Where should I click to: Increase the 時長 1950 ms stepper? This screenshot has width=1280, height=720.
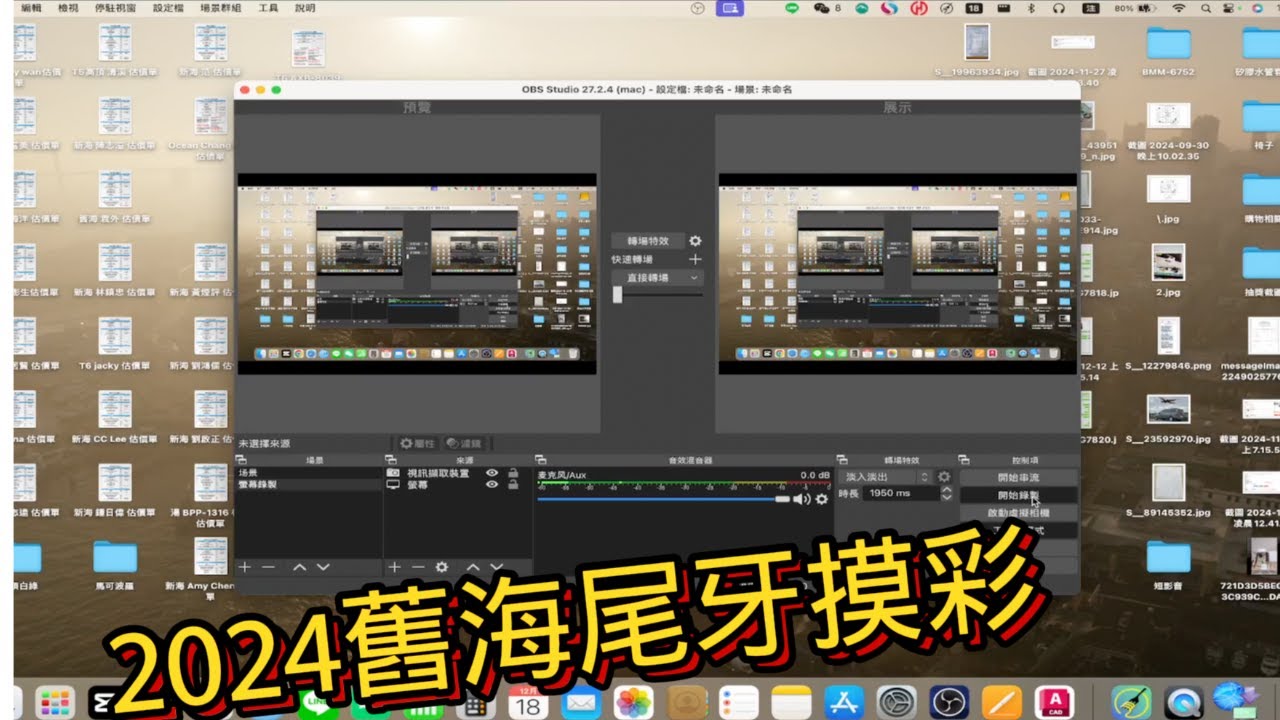(946, 490)
